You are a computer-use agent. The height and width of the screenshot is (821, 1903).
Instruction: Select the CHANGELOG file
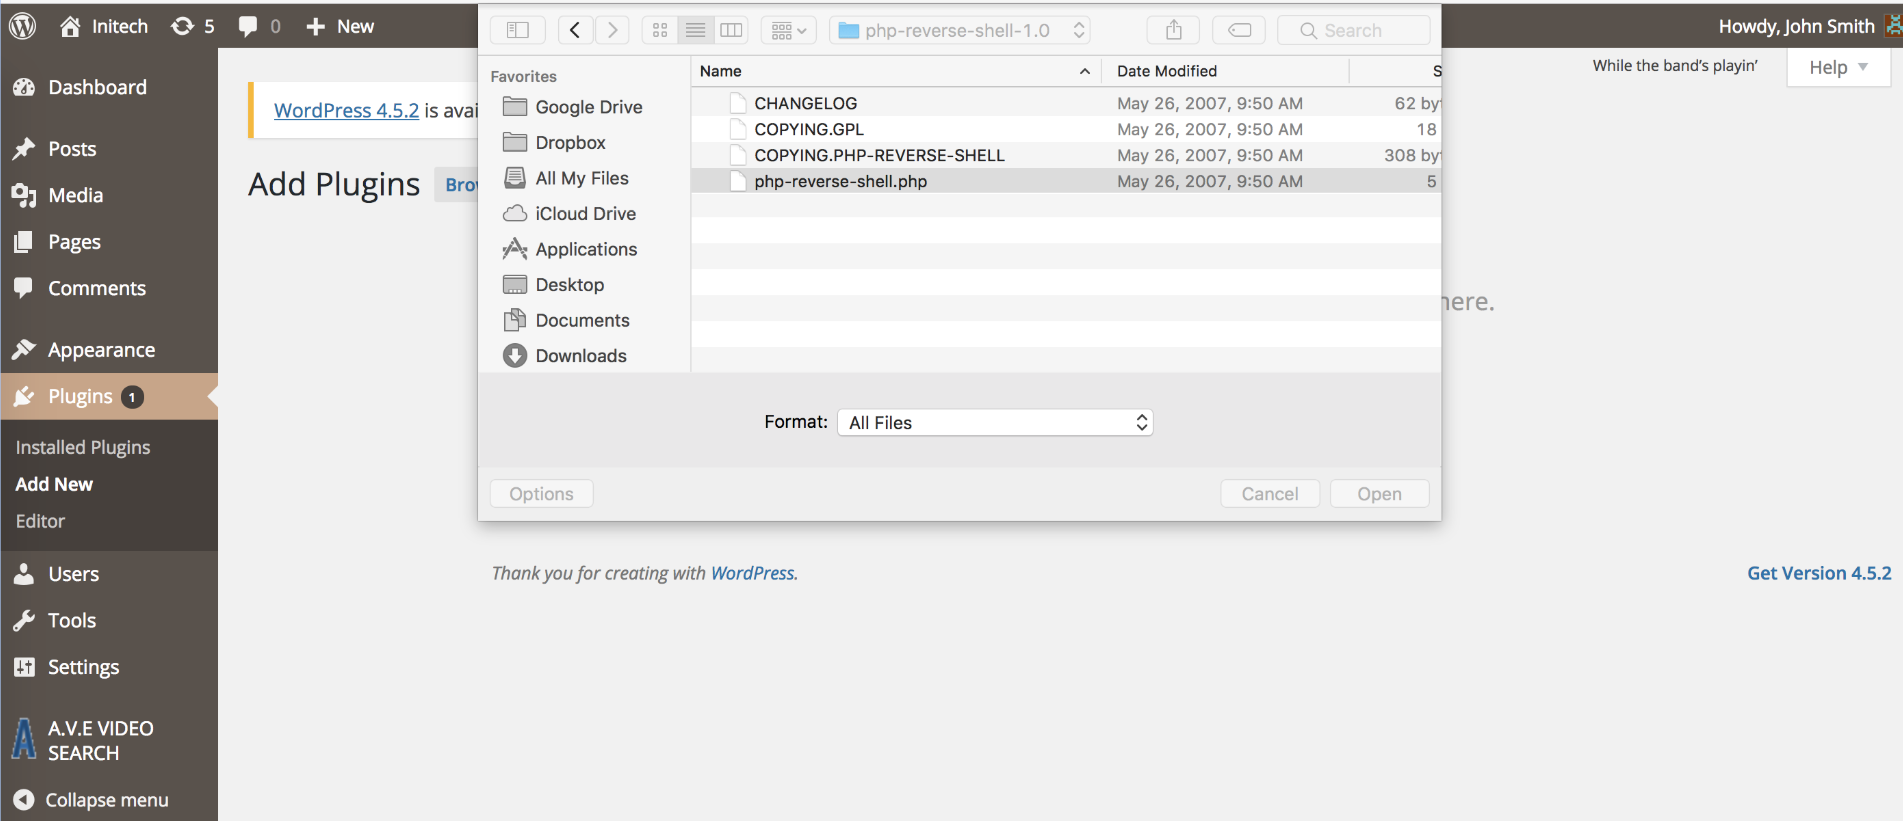pos(1066,103)
